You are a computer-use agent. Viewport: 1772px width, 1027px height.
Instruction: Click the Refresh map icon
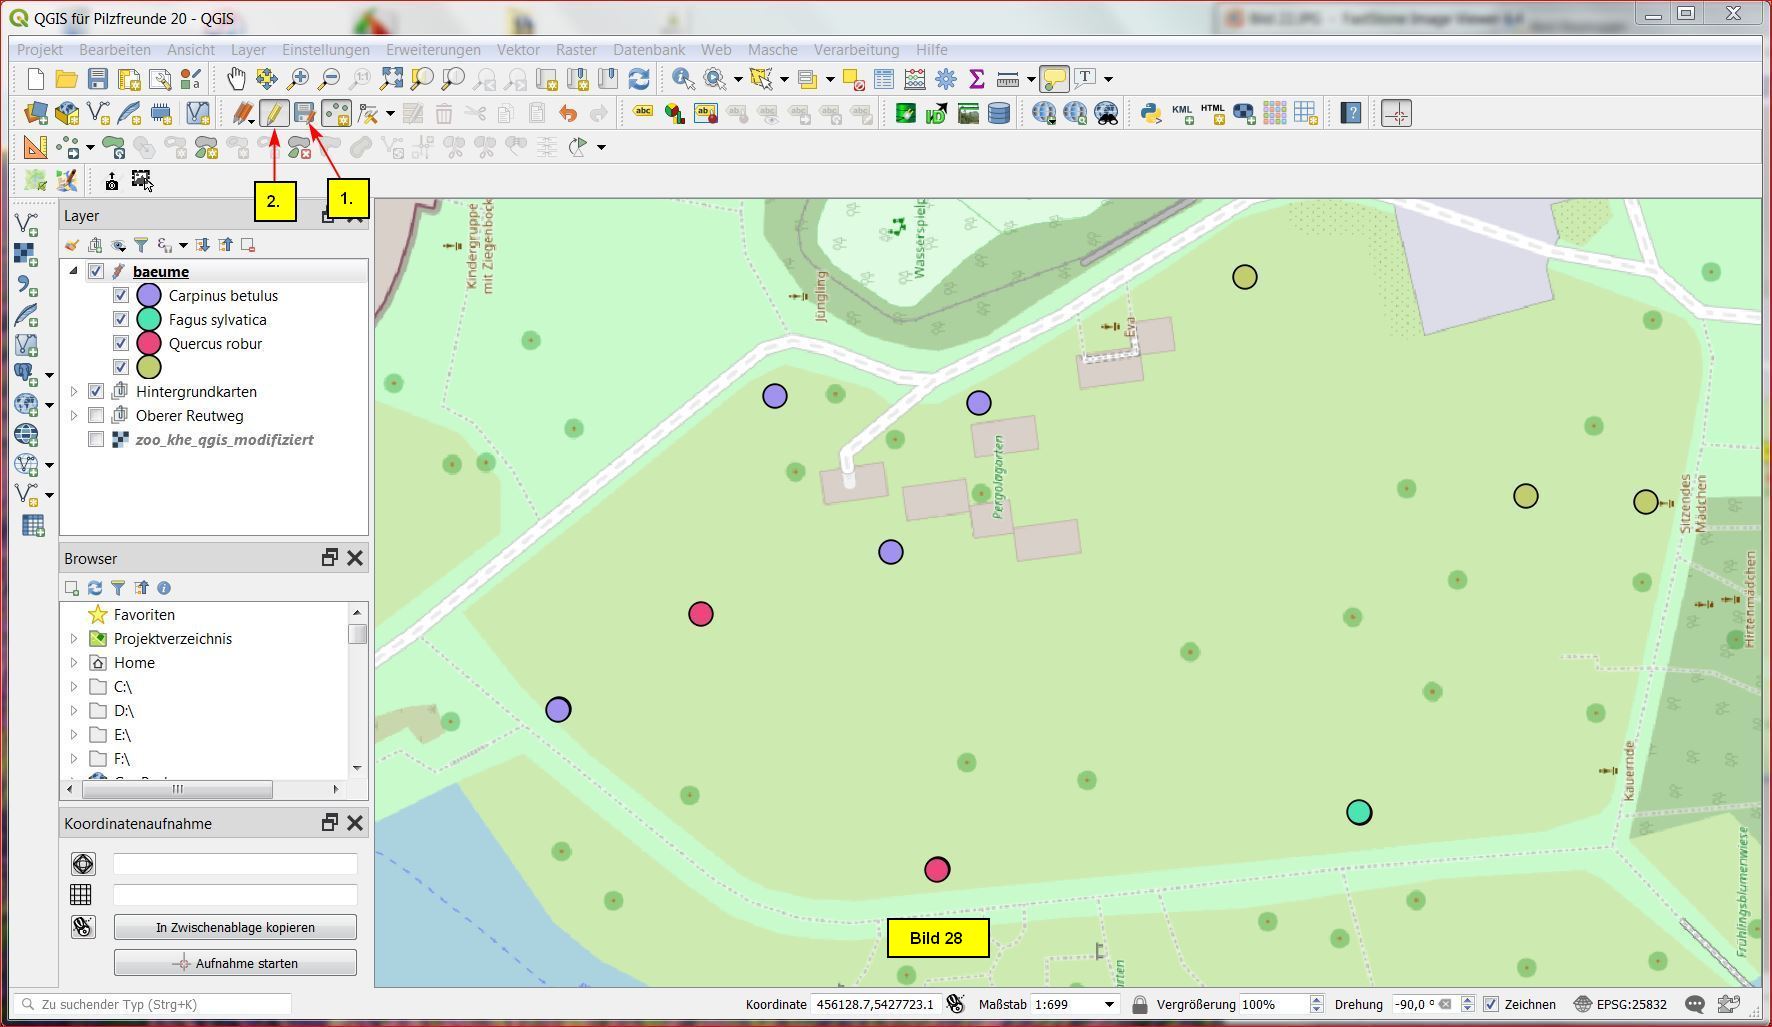click(639, 79)
